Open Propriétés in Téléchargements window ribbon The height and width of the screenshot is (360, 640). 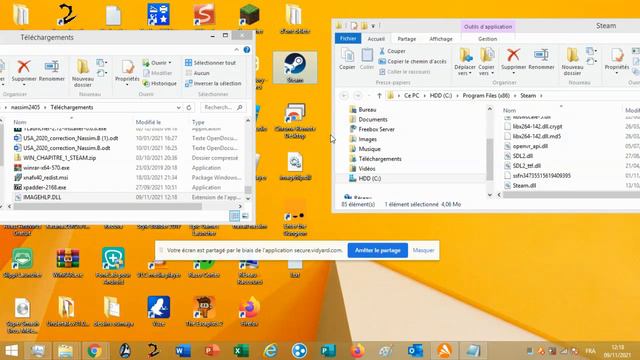click(x=127, y=73)
